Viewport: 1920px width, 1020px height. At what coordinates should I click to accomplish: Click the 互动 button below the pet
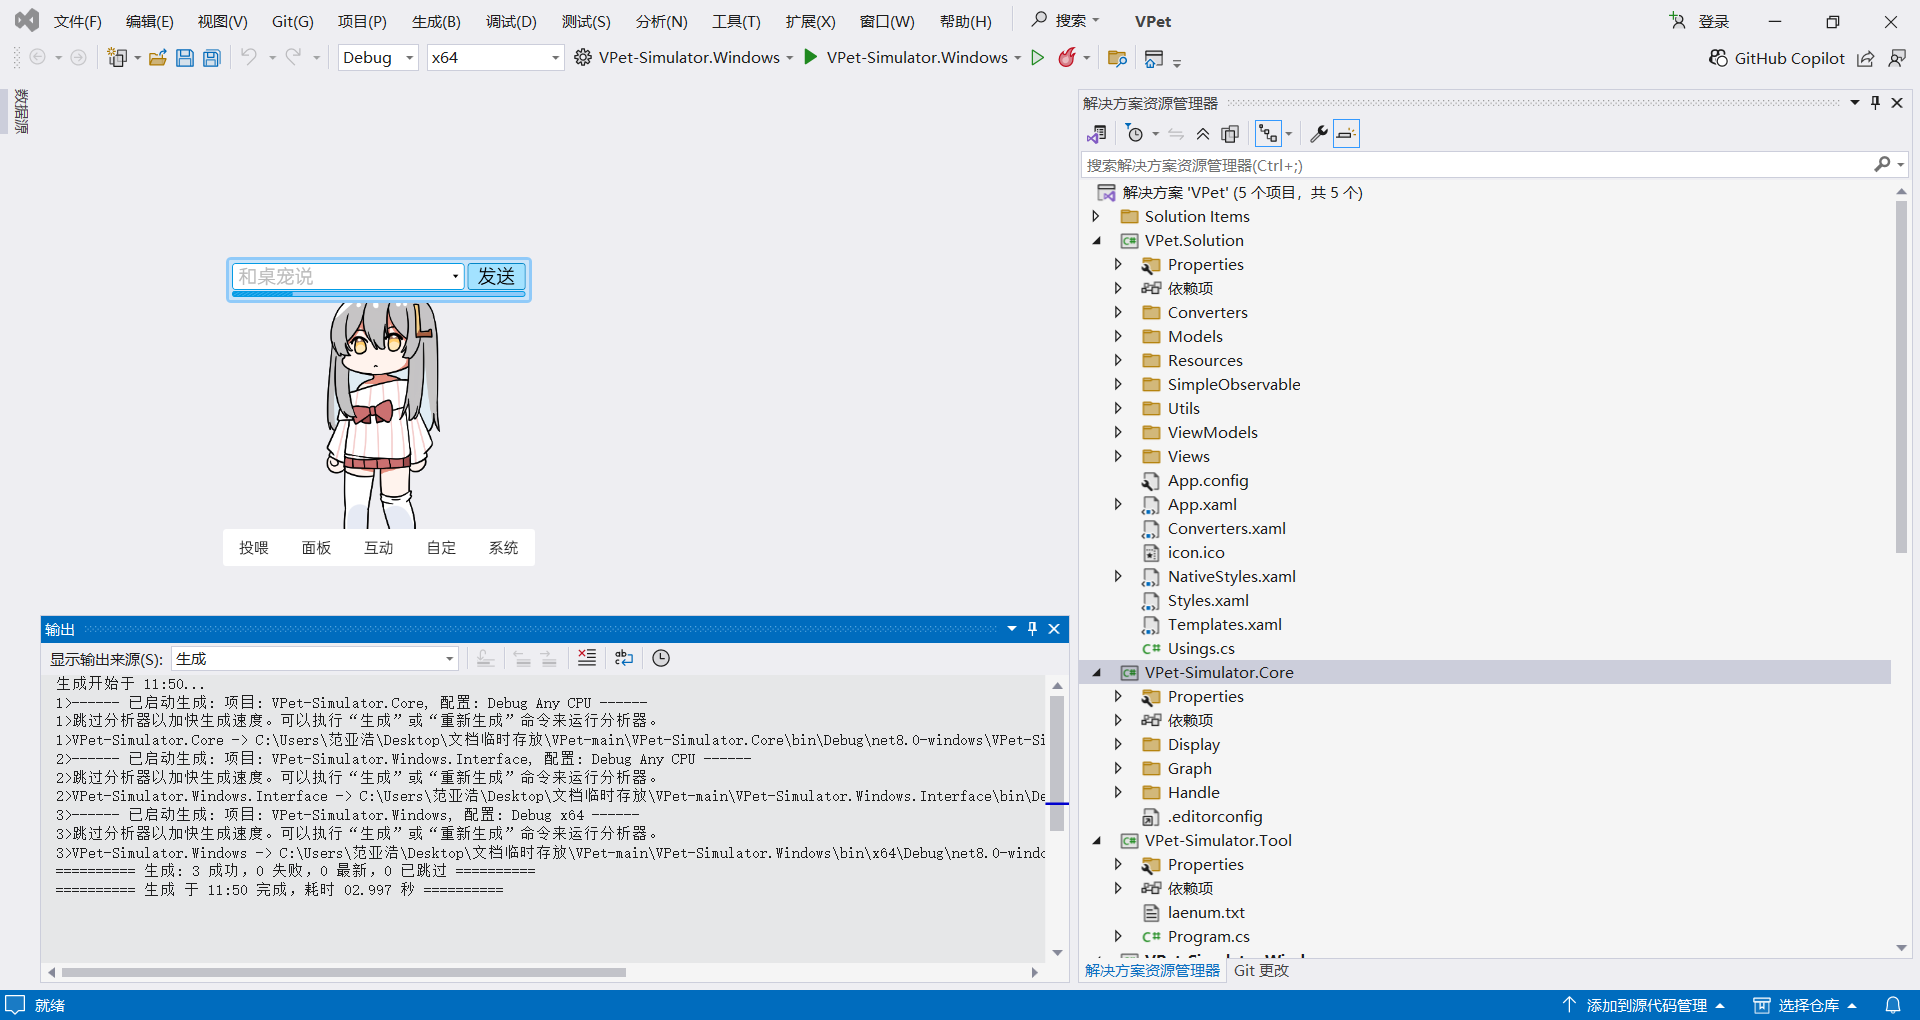coord(379,547)
